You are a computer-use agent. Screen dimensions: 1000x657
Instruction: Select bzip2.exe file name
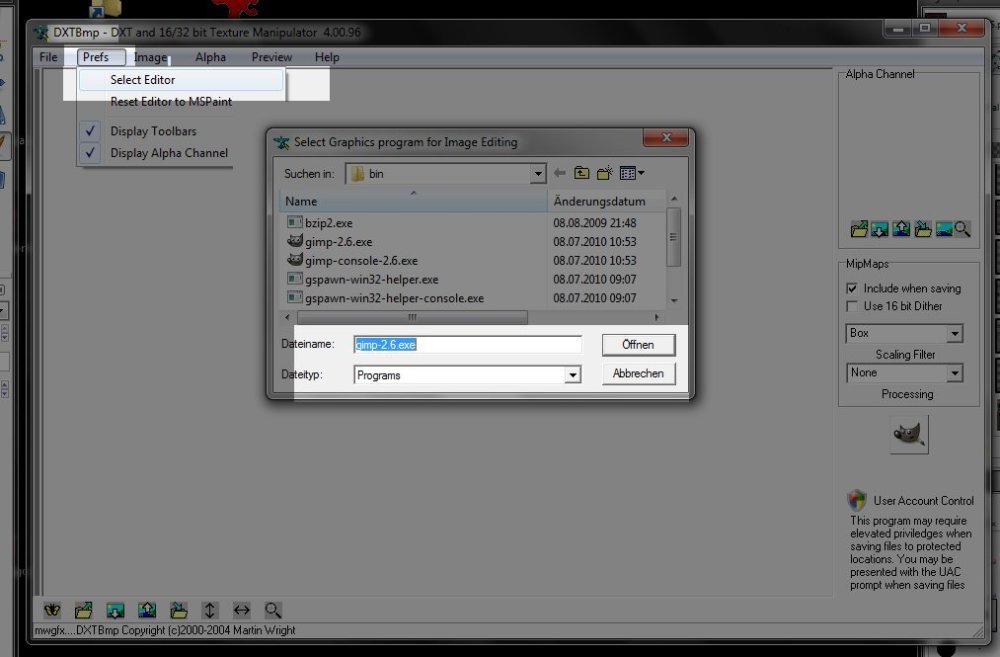[x=328, y=223]
